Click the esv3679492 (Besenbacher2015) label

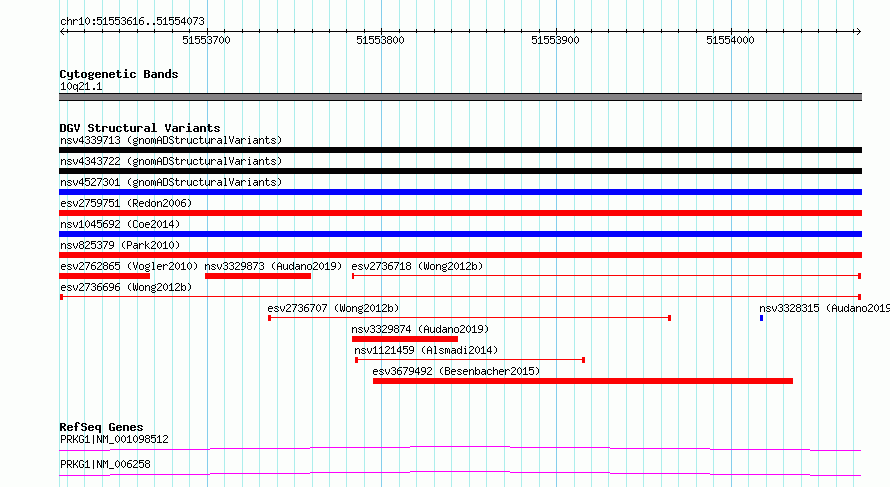[x=456, y=371]
